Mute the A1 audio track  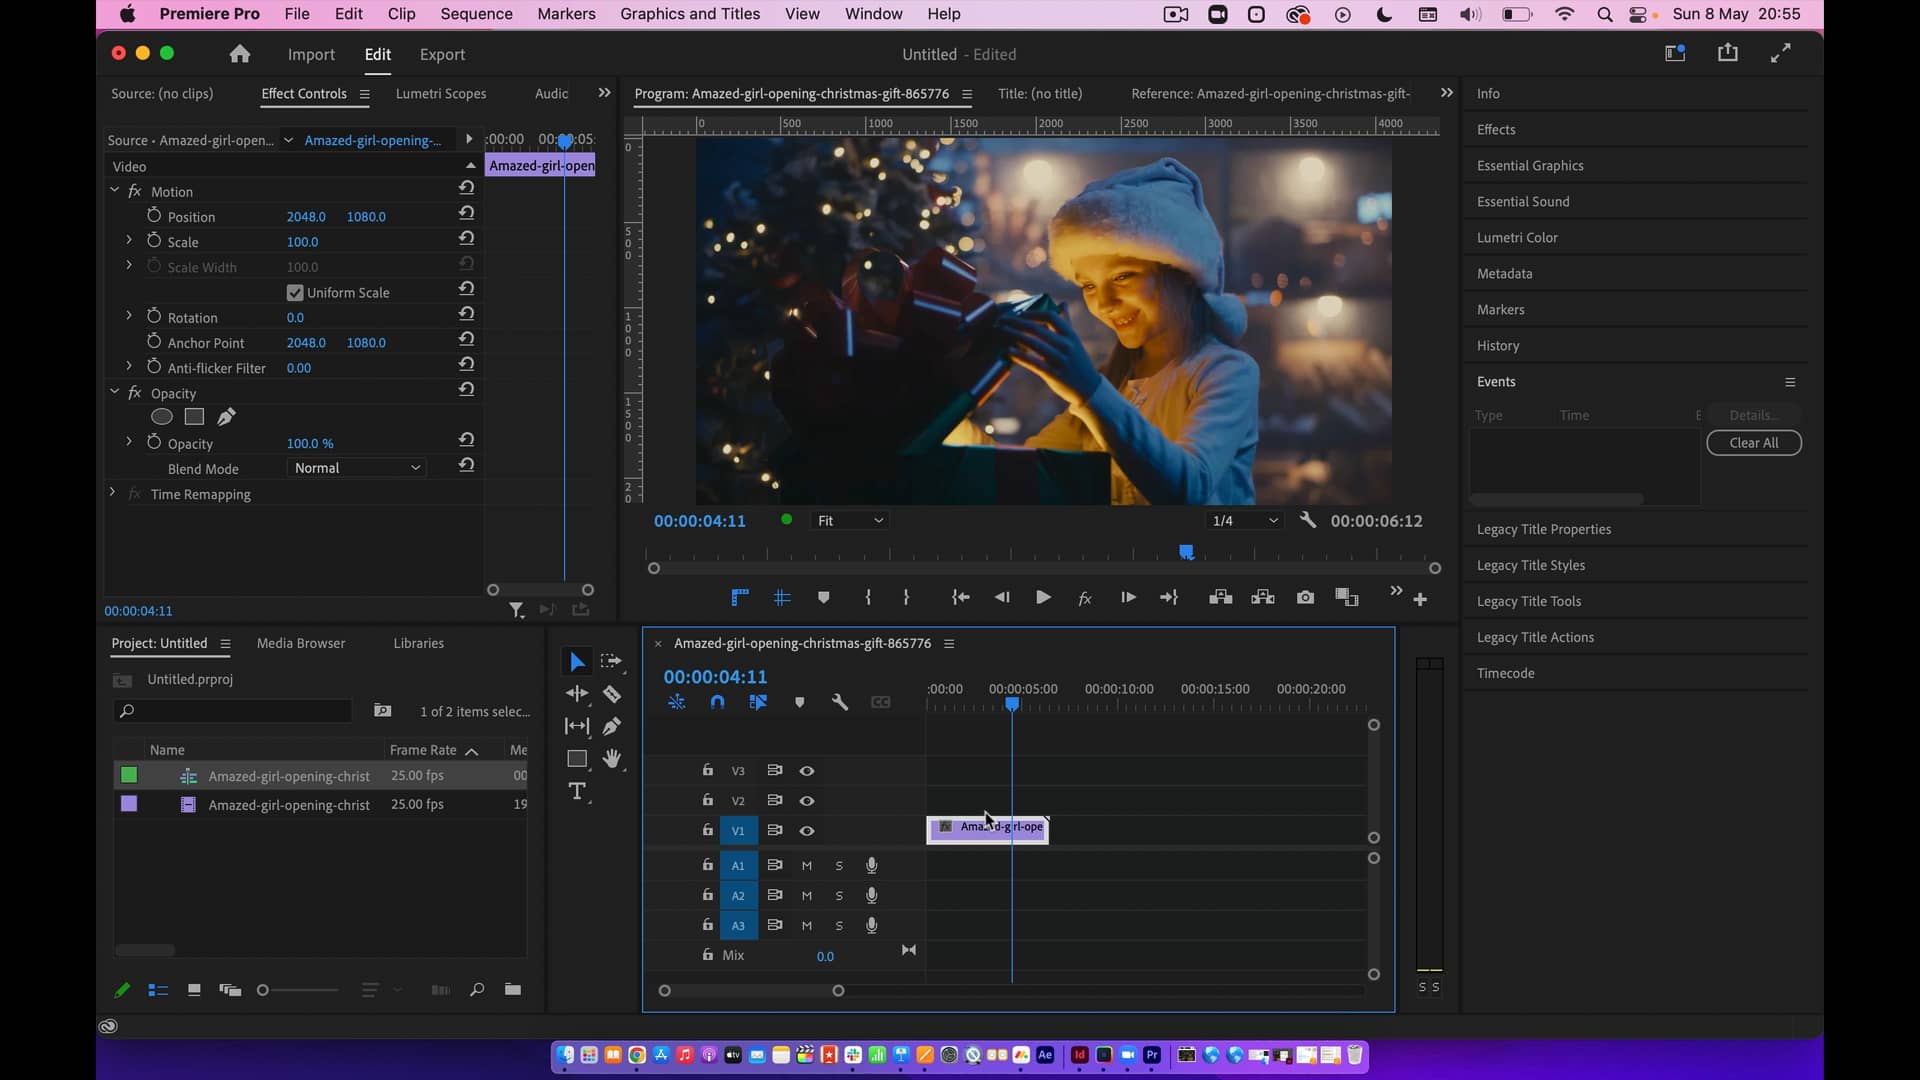pos(807,865)
